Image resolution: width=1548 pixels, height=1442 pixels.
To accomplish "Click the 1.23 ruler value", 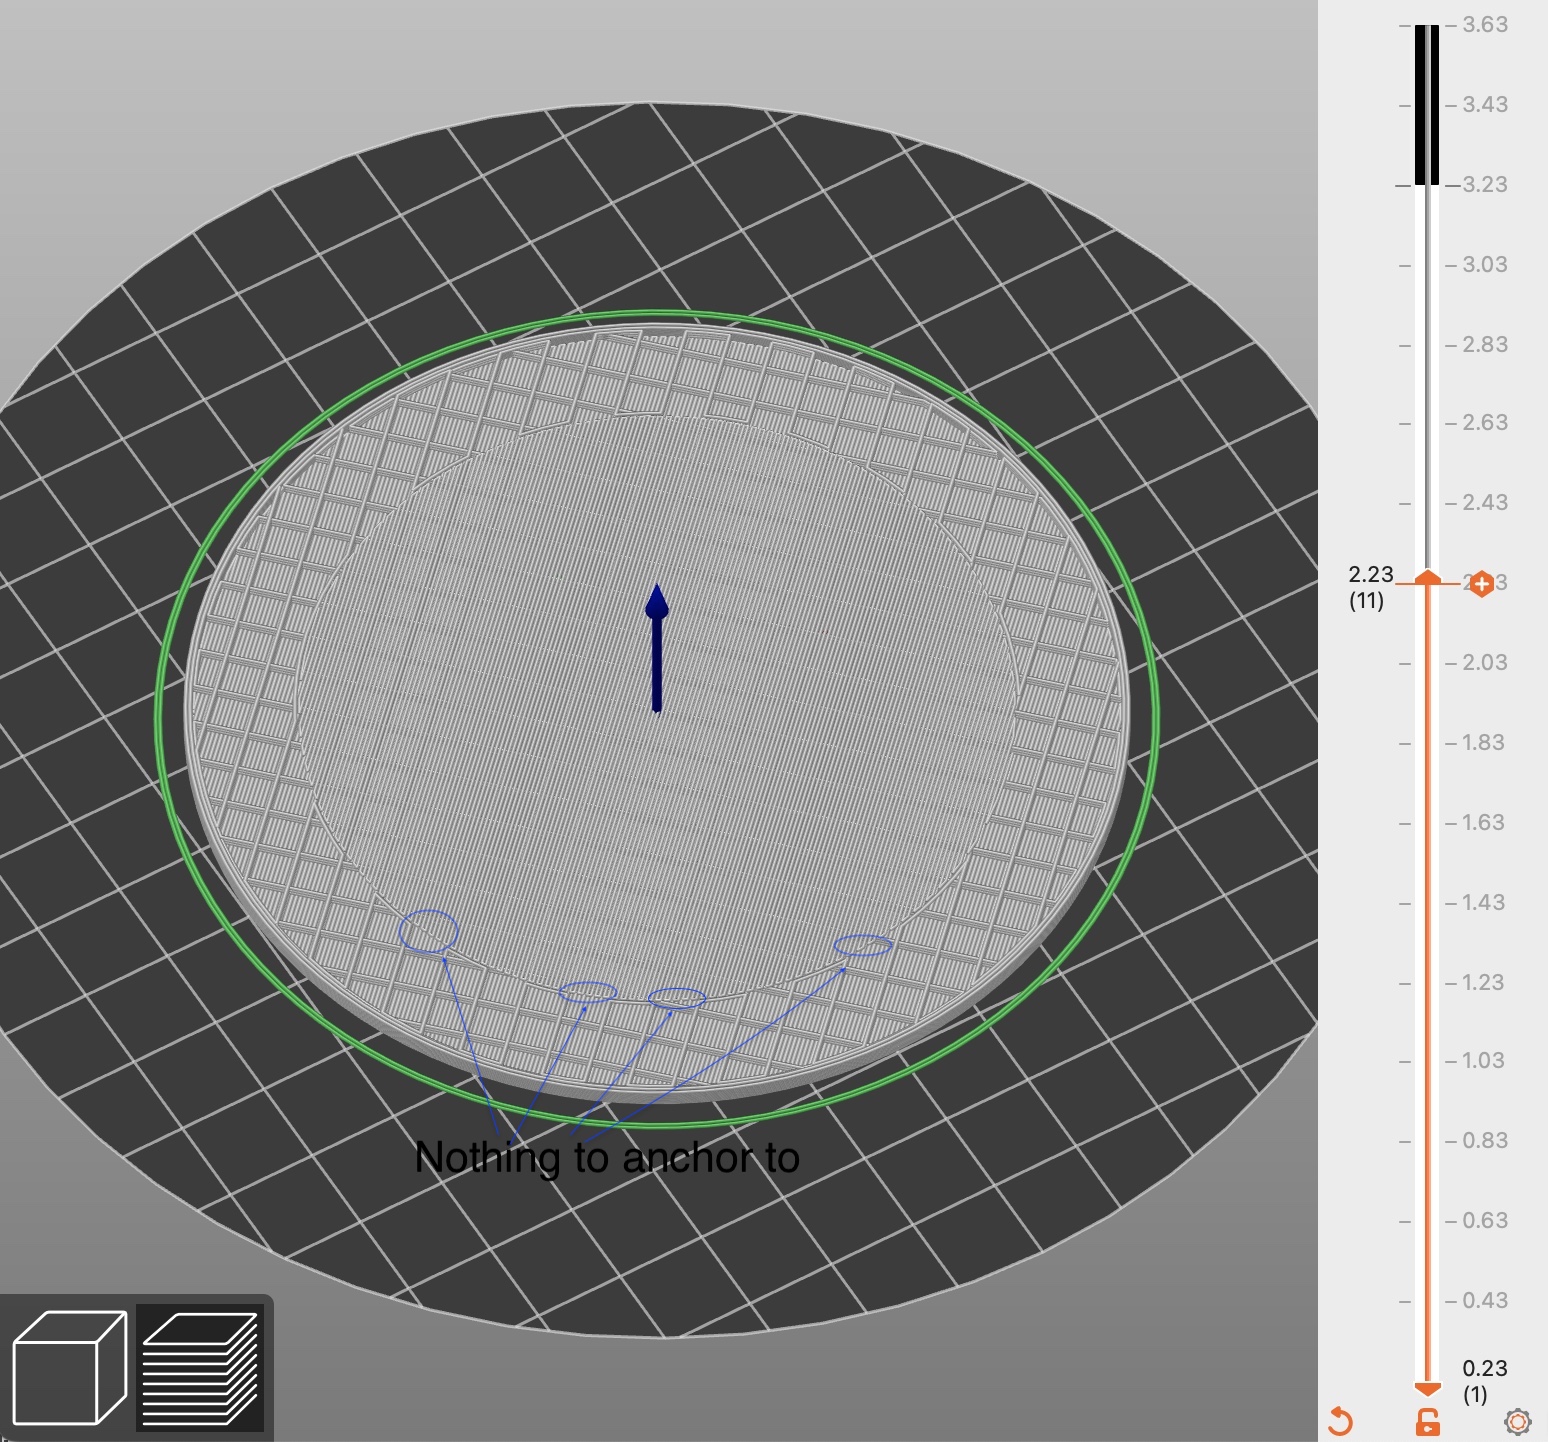I will pyautogui.click(x=1483, y=983).
